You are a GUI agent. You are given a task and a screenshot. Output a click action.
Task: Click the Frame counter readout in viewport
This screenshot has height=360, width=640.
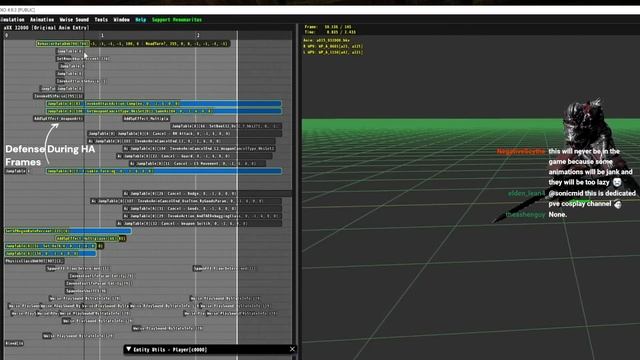click(328, 27)
